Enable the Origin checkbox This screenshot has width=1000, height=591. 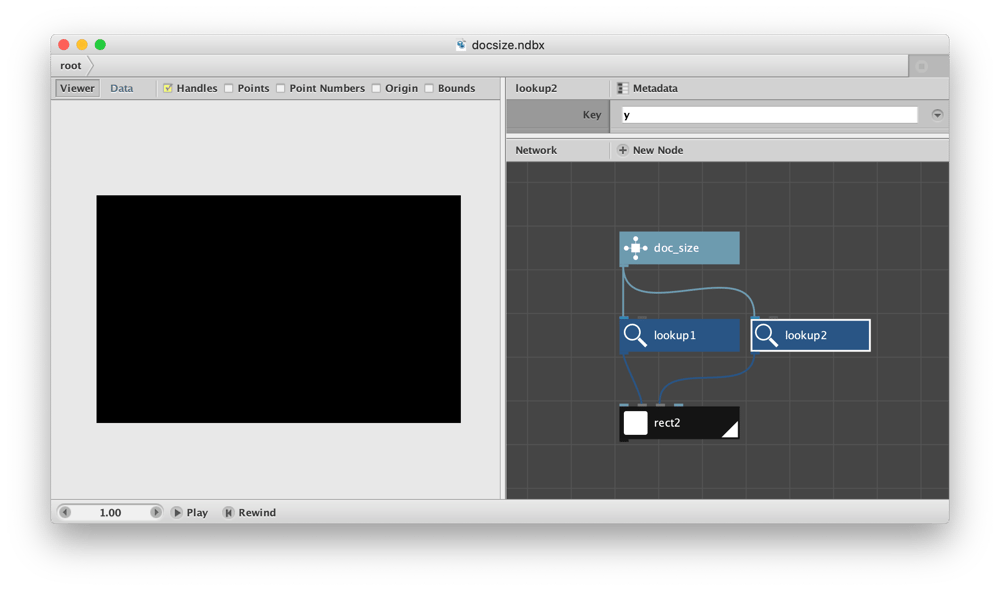(x=376, y=88)
